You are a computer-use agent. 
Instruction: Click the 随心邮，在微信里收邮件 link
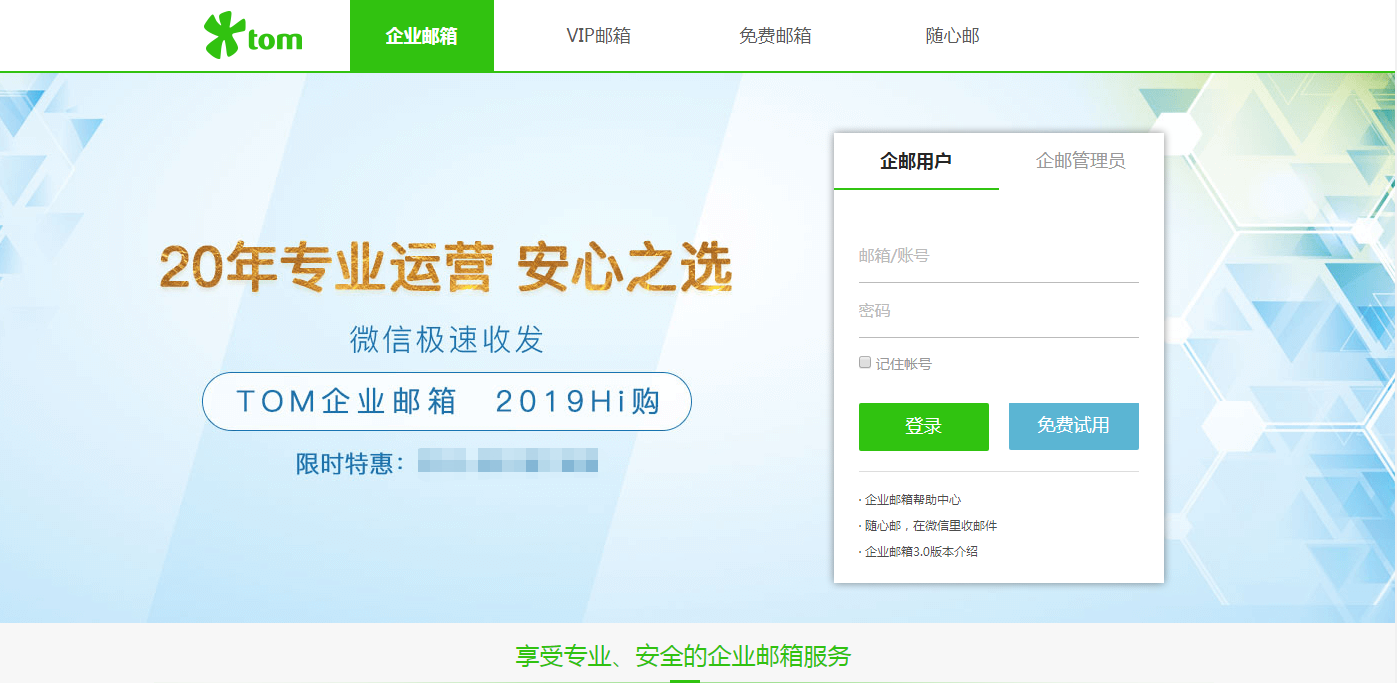point(933,524)
